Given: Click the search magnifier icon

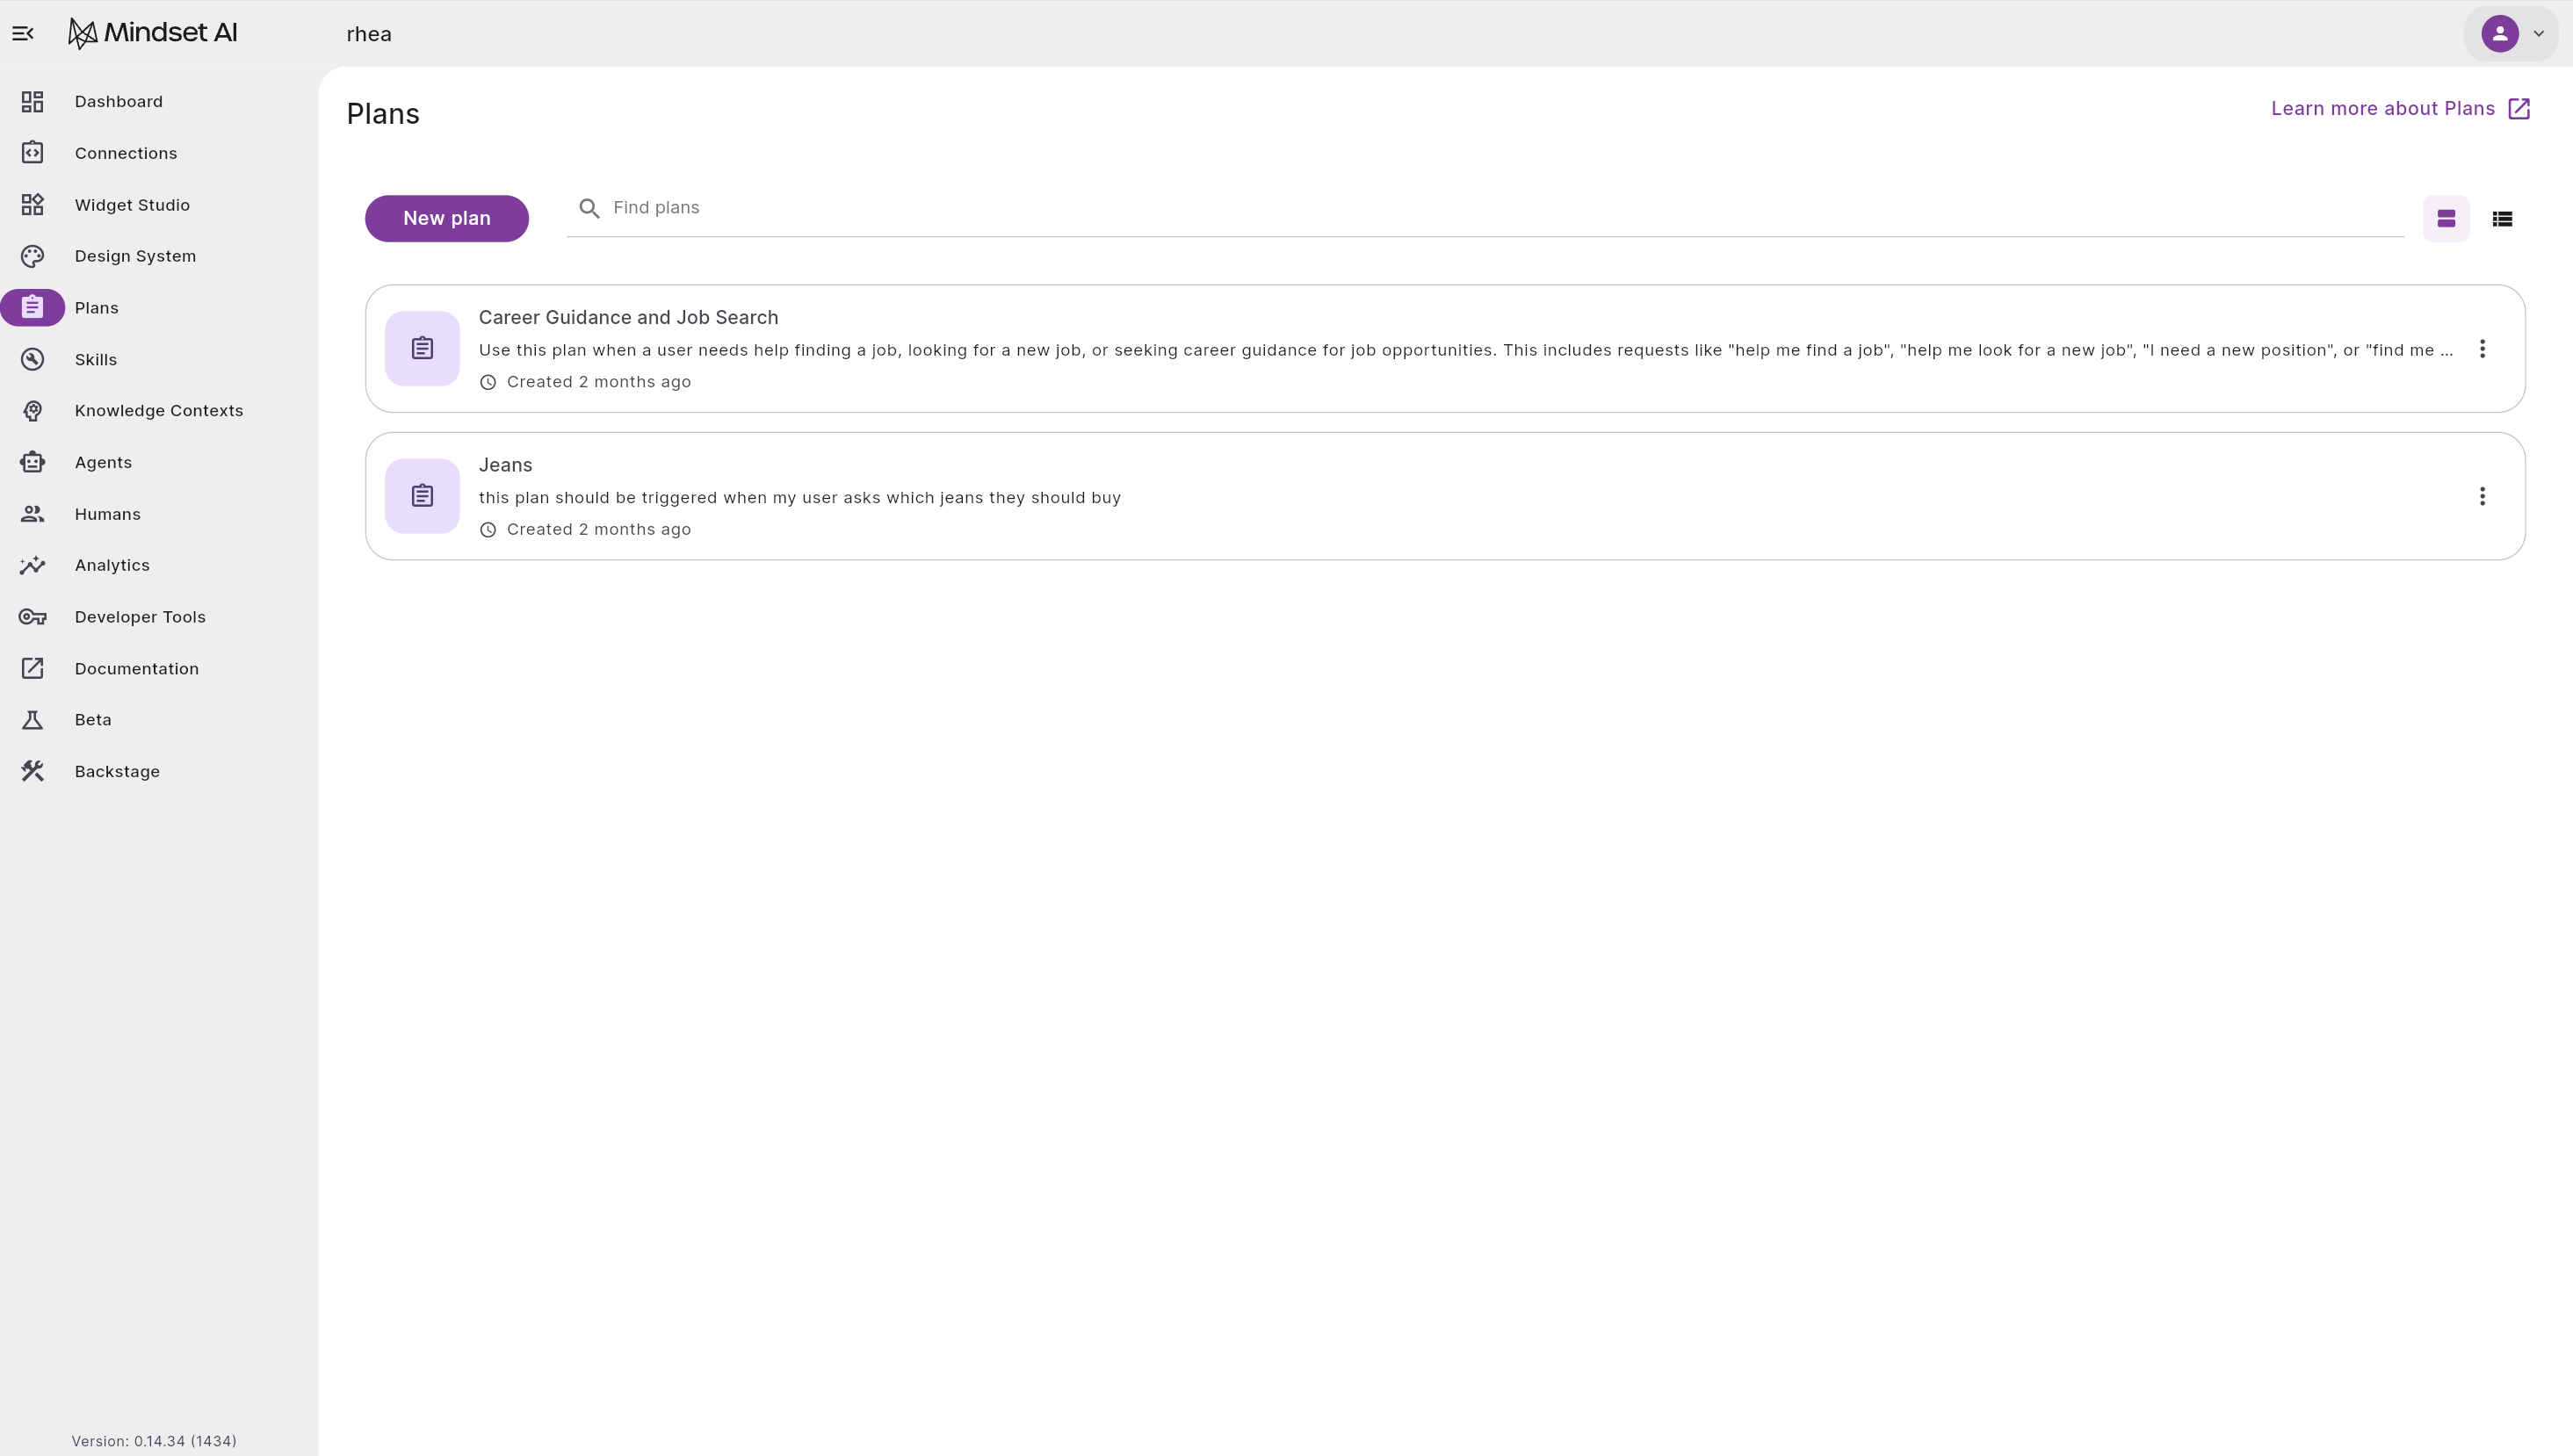Looking at the screenshot, I should click(589, 208).
